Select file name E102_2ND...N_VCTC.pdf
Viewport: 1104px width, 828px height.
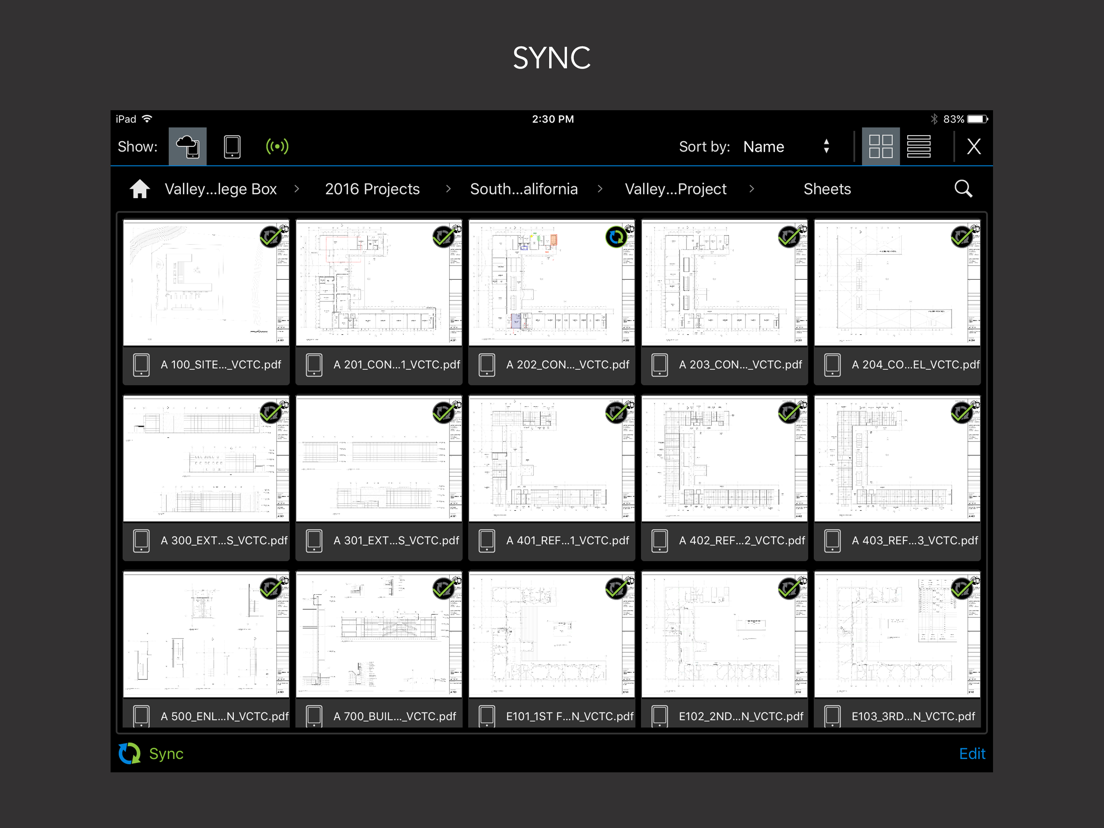[741, 716]
